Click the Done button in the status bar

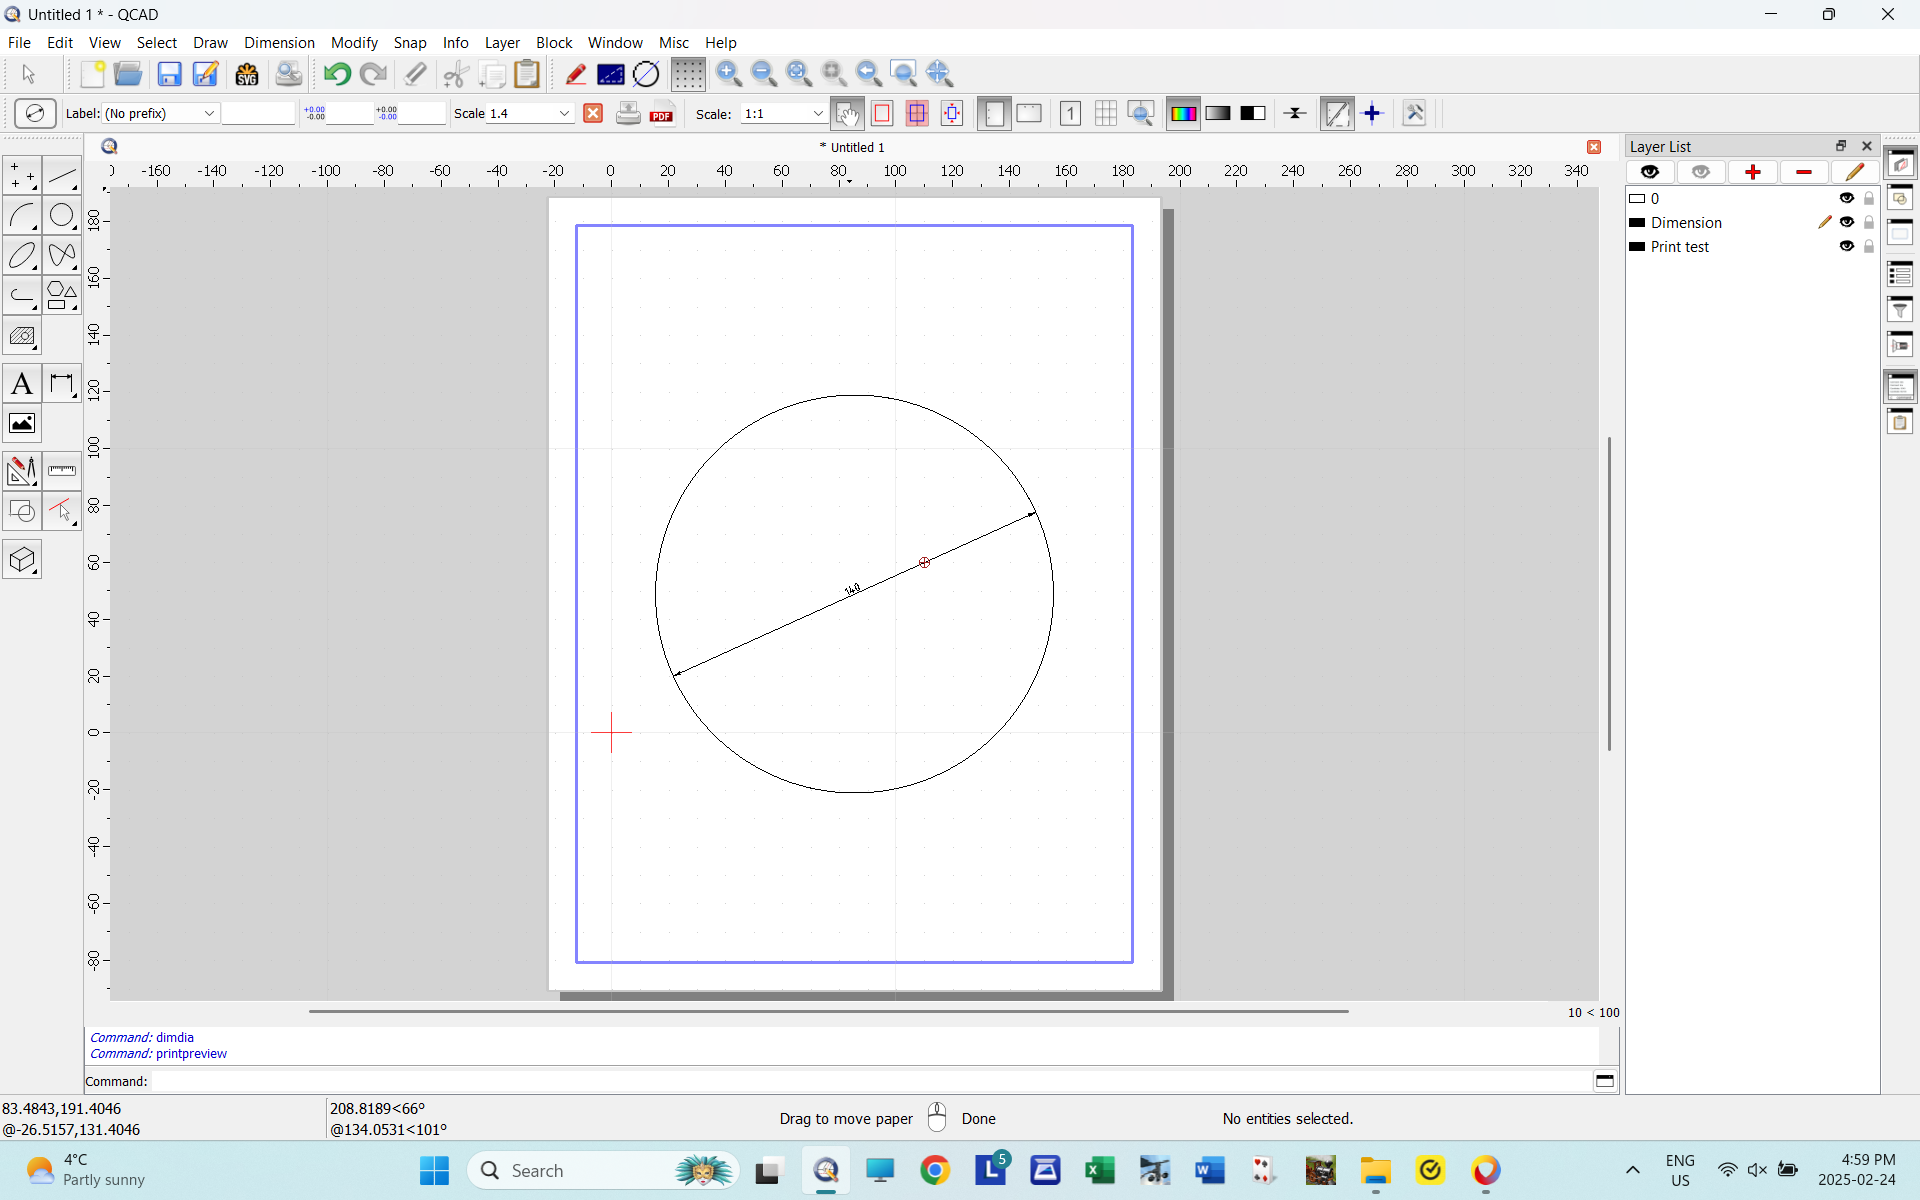click(x=978, y=1118)
